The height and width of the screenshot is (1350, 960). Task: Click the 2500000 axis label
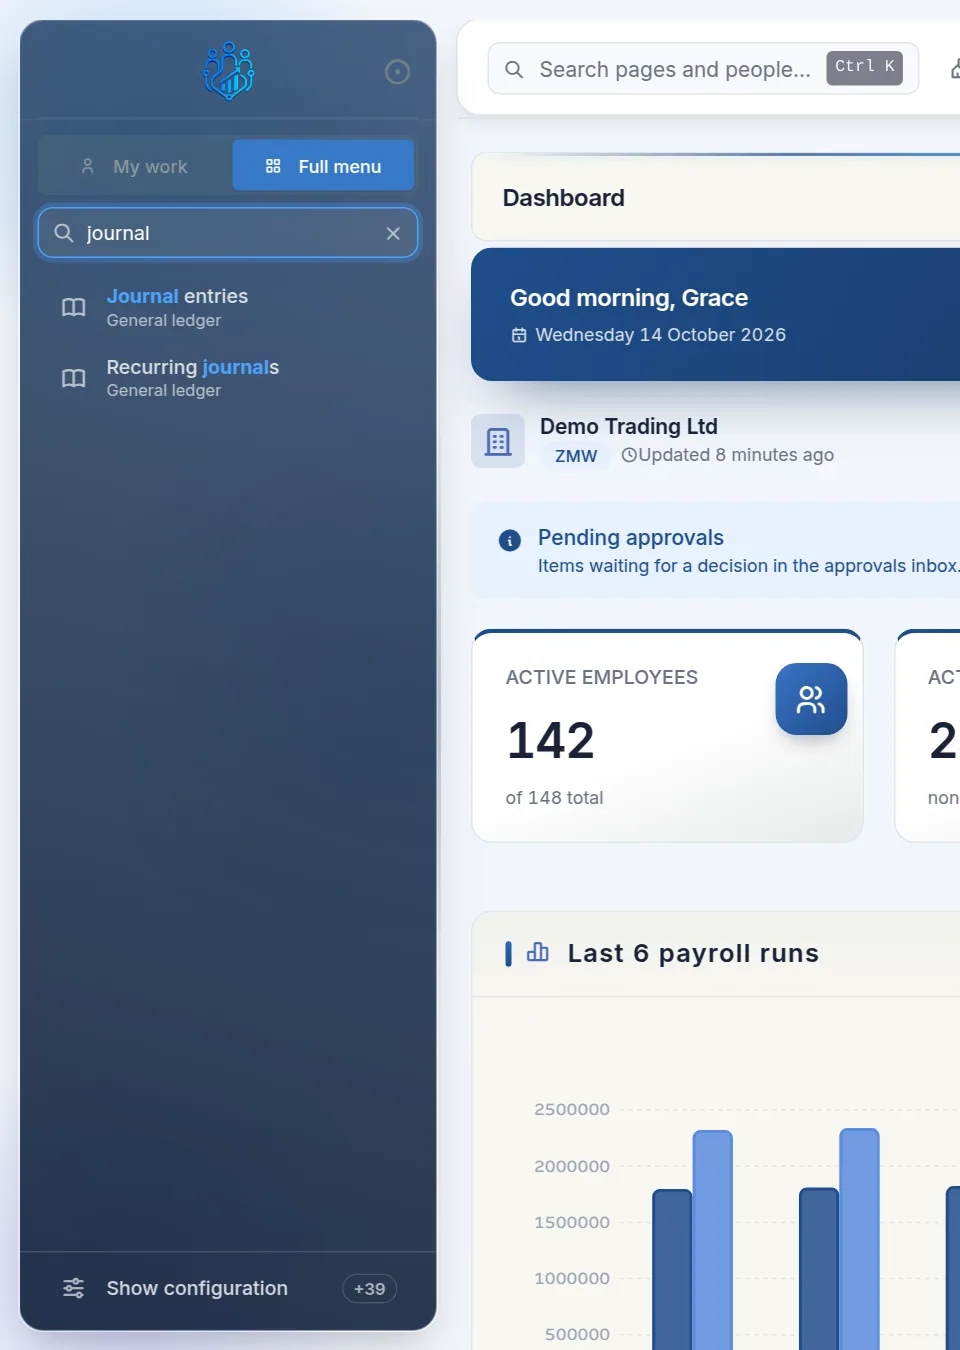click(x=572, y=1109)
